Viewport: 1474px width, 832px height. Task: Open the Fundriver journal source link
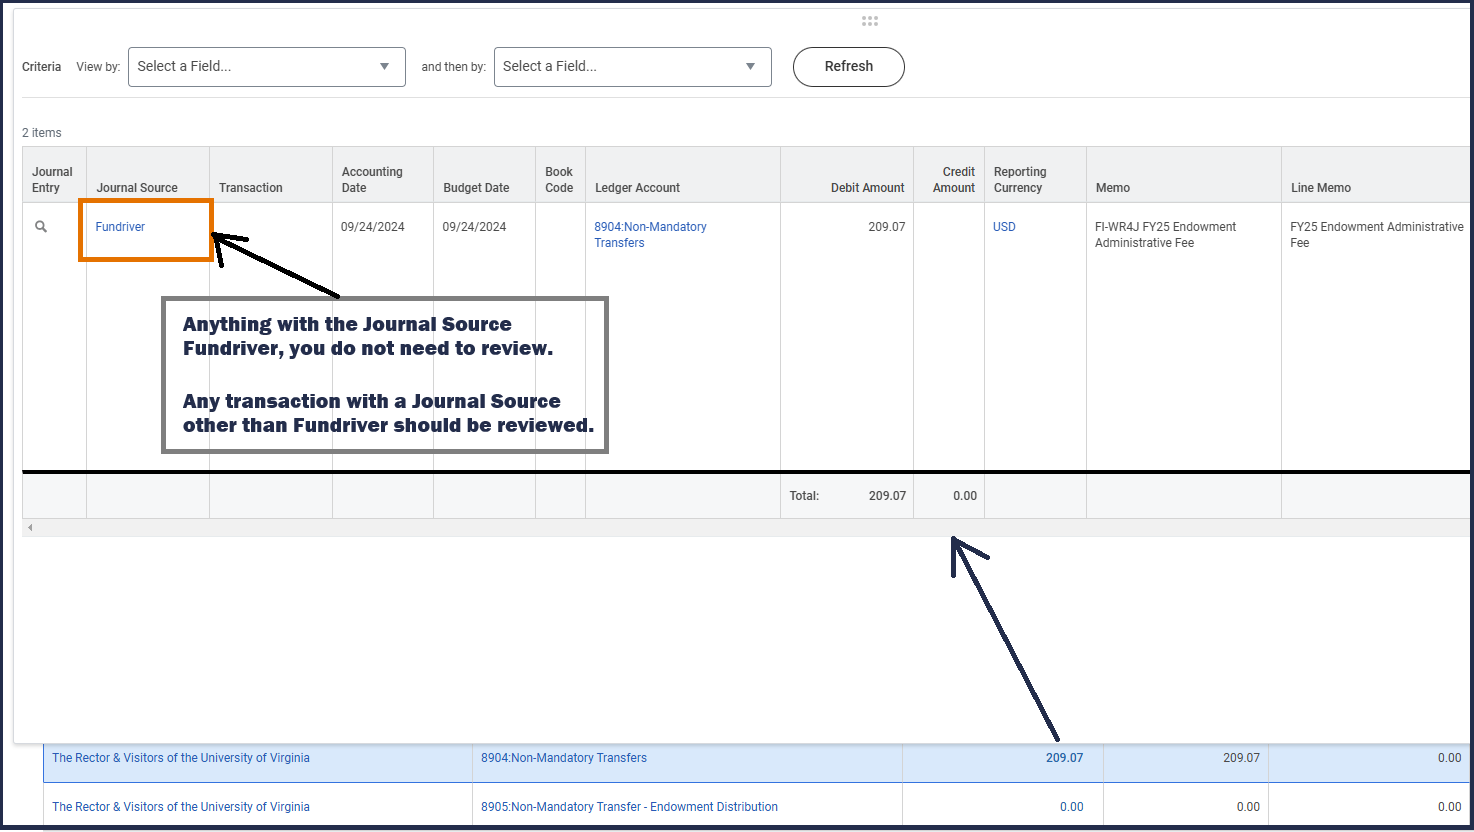(120, 227)
